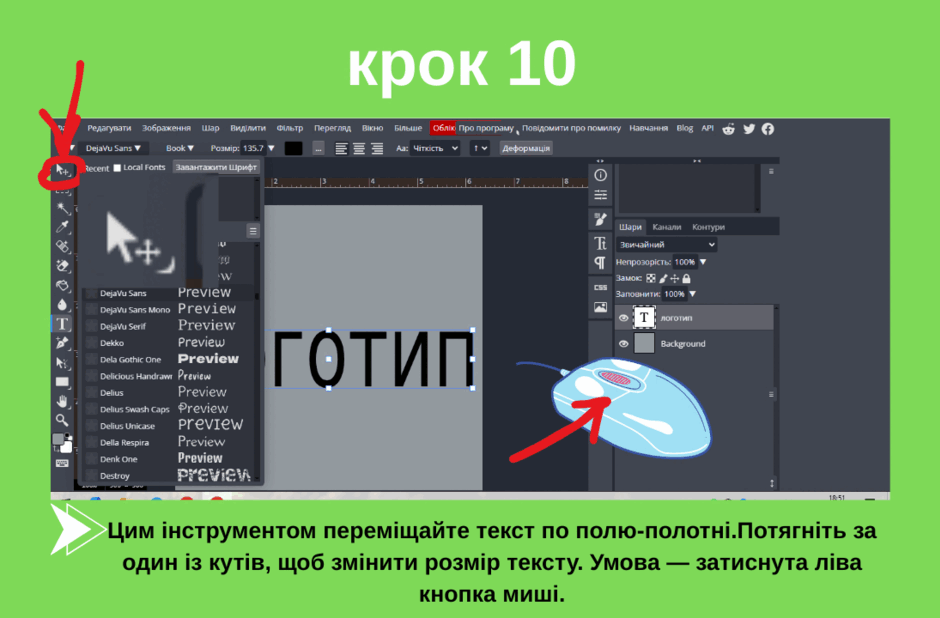Favorite the Delius font star box
940x618 pixels.
pos(92,393)
